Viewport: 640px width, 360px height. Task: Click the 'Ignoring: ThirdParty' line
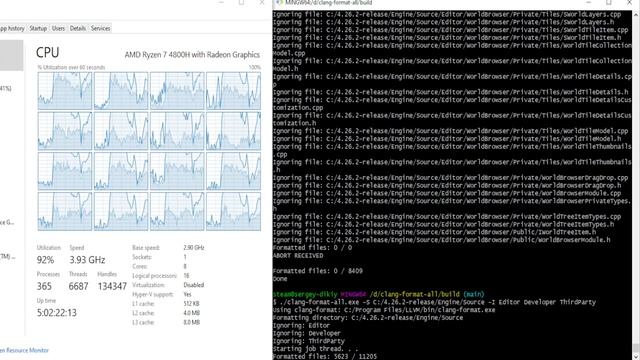point(309,341)
